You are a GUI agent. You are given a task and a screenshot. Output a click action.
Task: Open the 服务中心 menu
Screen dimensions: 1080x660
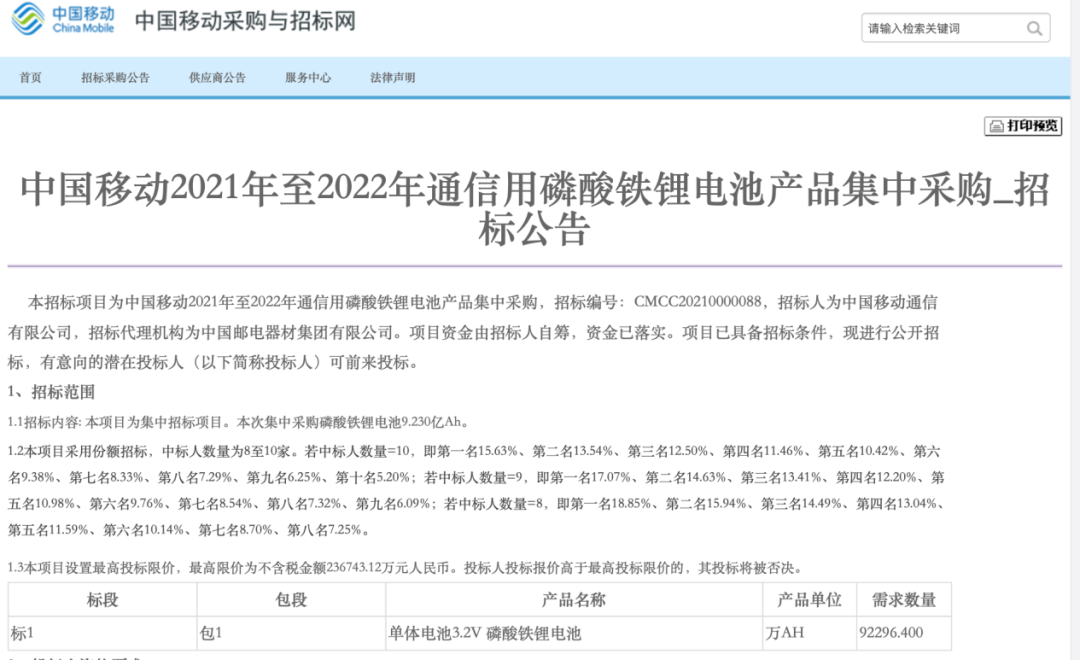coord(308,78)
